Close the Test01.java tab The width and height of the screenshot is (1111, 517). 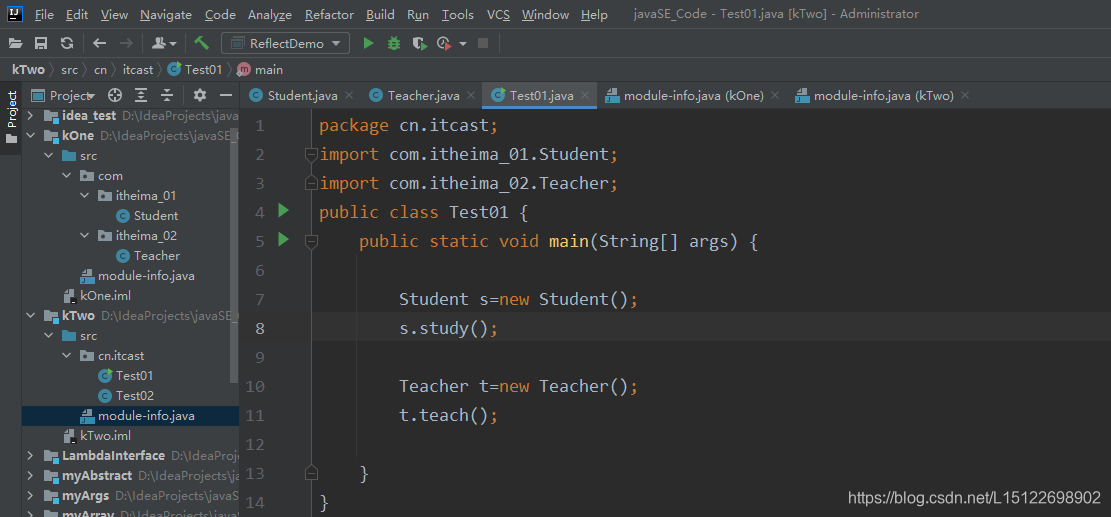click(x=585, y=96)
